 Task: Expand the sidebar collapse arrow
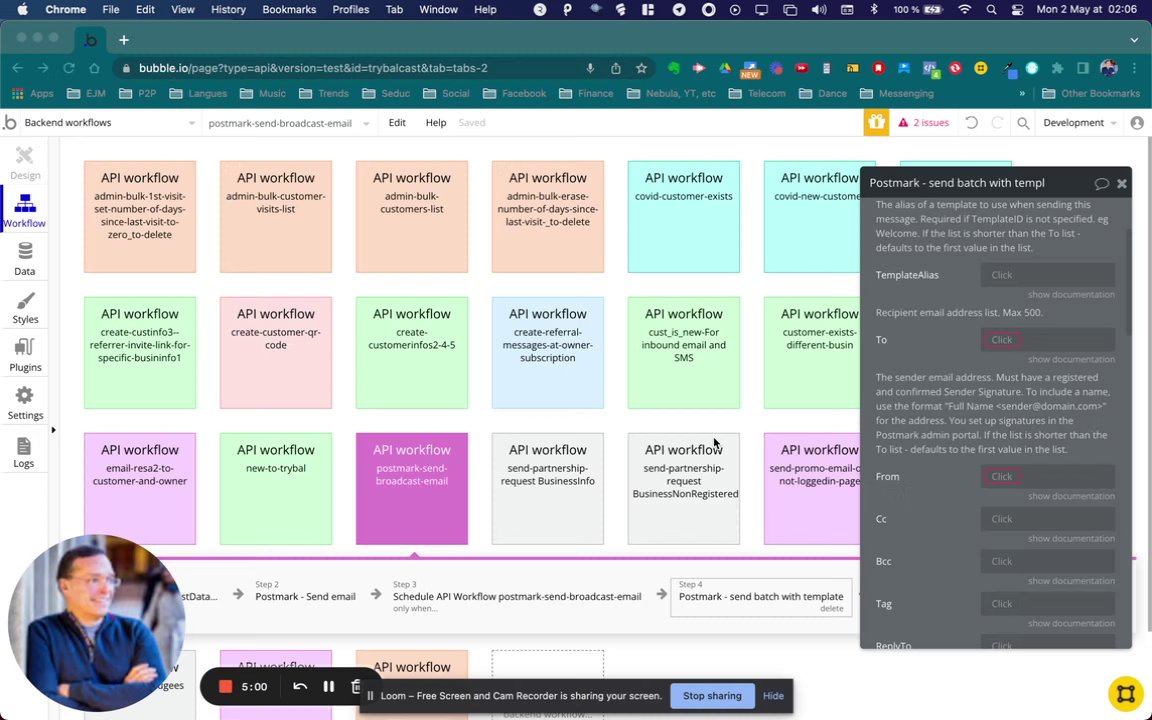(53, 430)
